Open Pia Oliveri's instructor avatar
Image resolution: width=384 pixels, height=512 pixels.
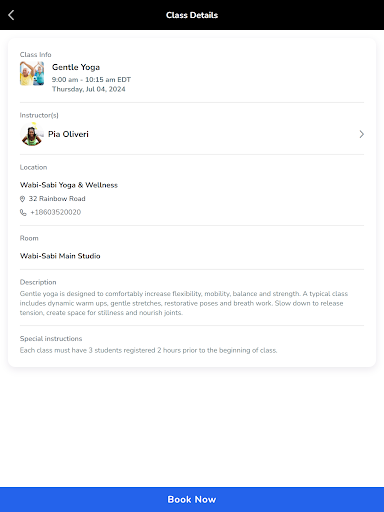coord(32,134)
